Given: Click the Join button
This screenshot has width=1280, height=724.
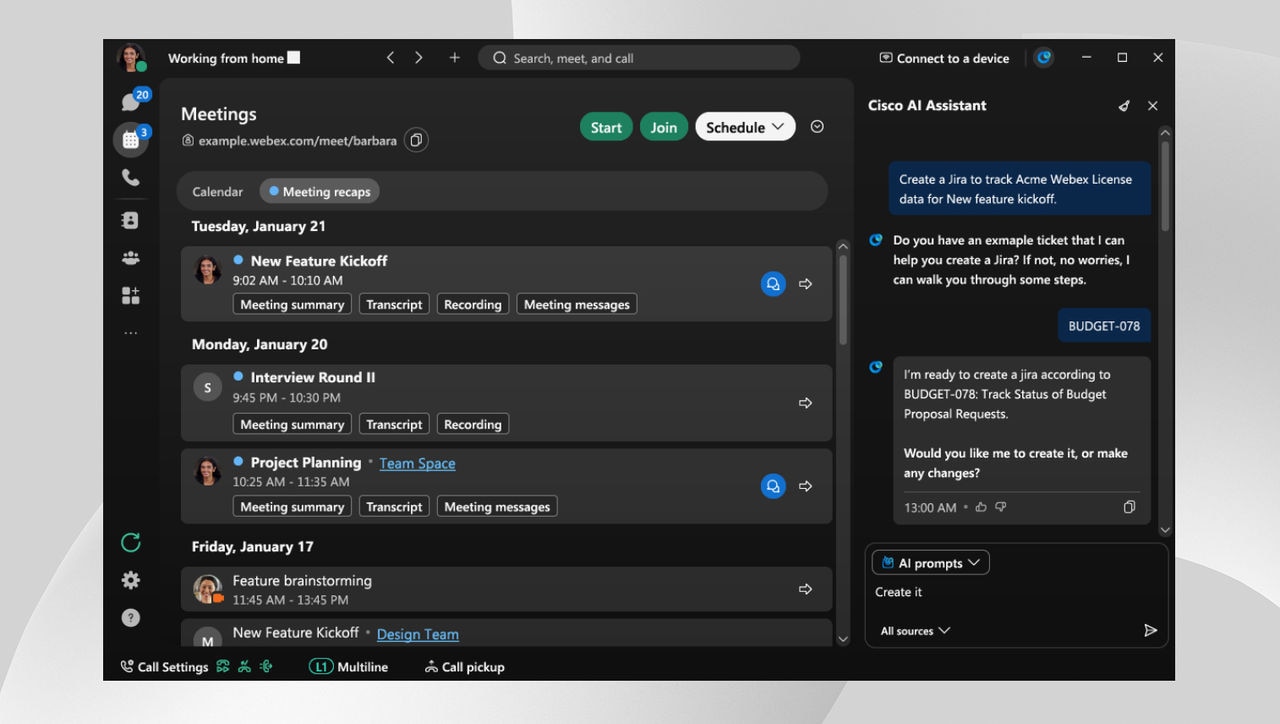Looking at the screenshot, I should [664, 127].
